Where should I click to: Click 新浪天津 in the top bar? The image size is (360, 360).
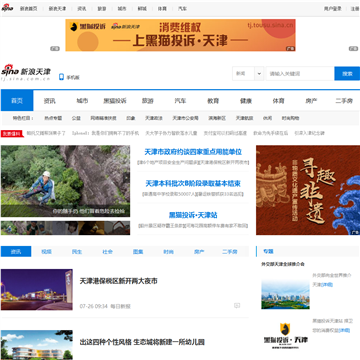[x=57, y=9]
